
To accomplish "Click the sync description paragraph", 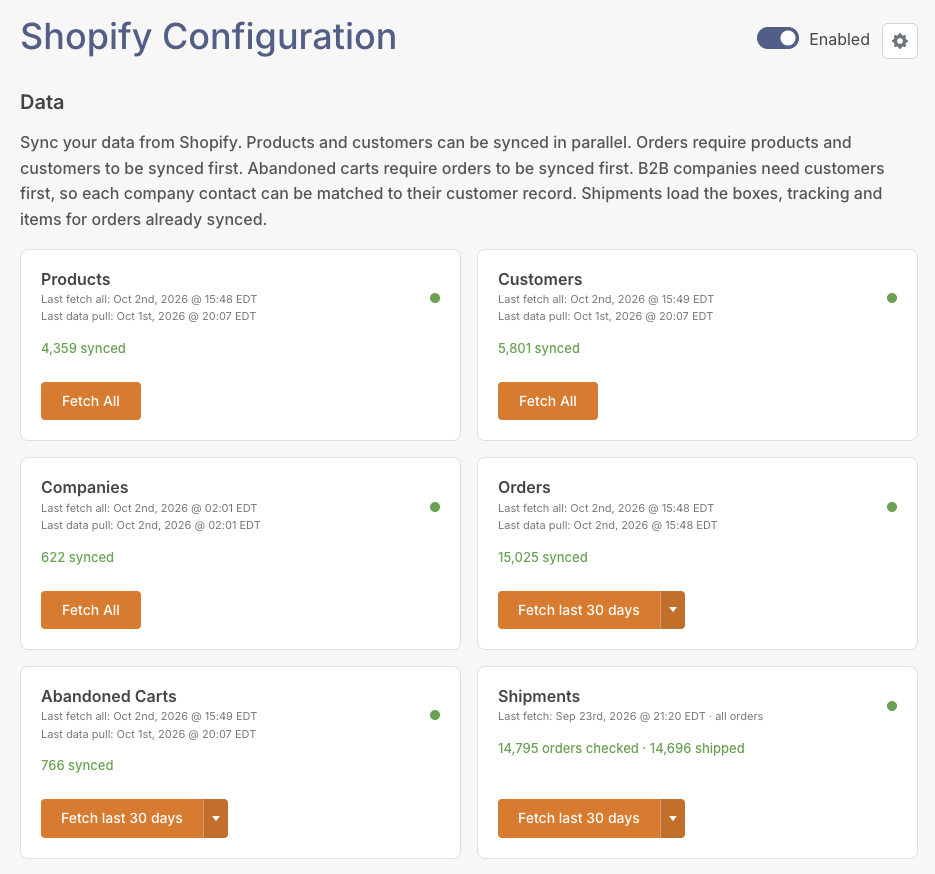I will (452, 181).
